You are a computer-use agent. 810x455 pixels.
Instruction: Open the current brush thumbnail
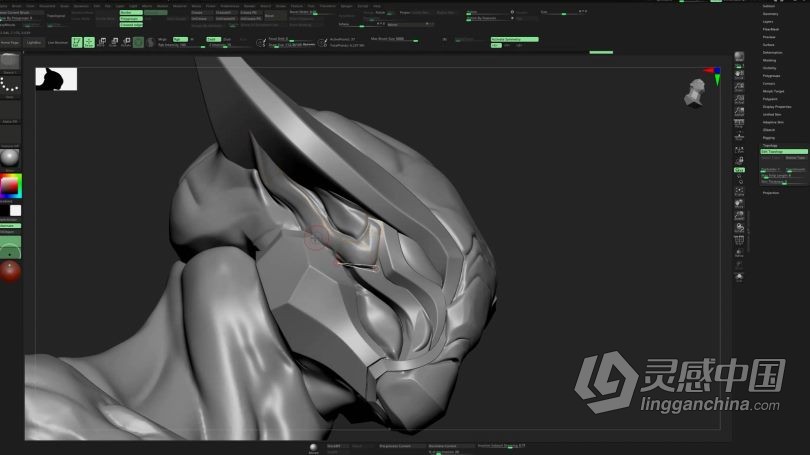point(10,62)
